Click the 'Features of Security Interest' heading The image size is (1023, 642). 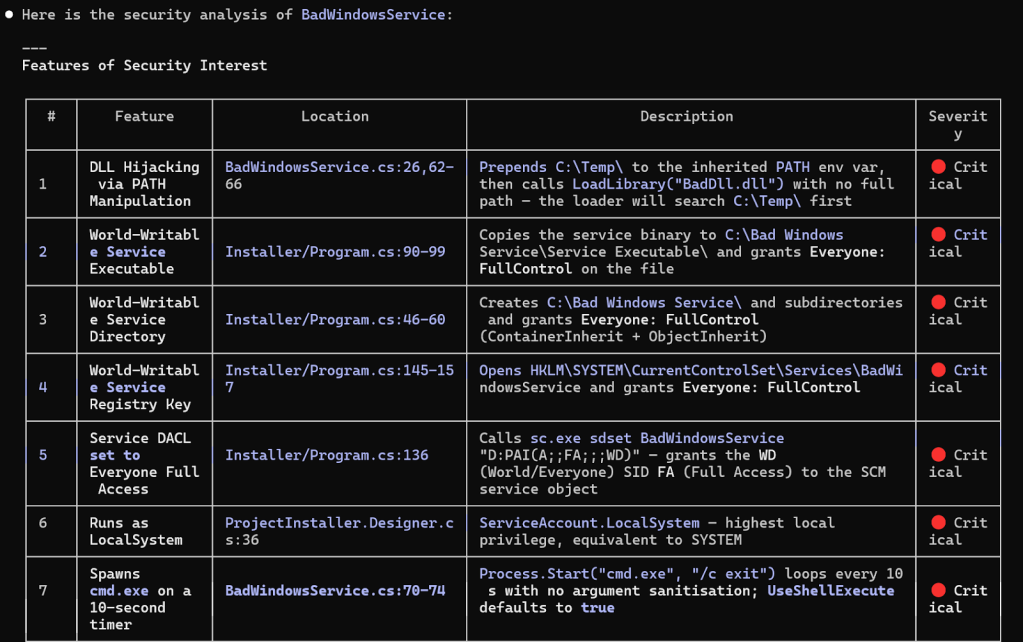point(144,65)
